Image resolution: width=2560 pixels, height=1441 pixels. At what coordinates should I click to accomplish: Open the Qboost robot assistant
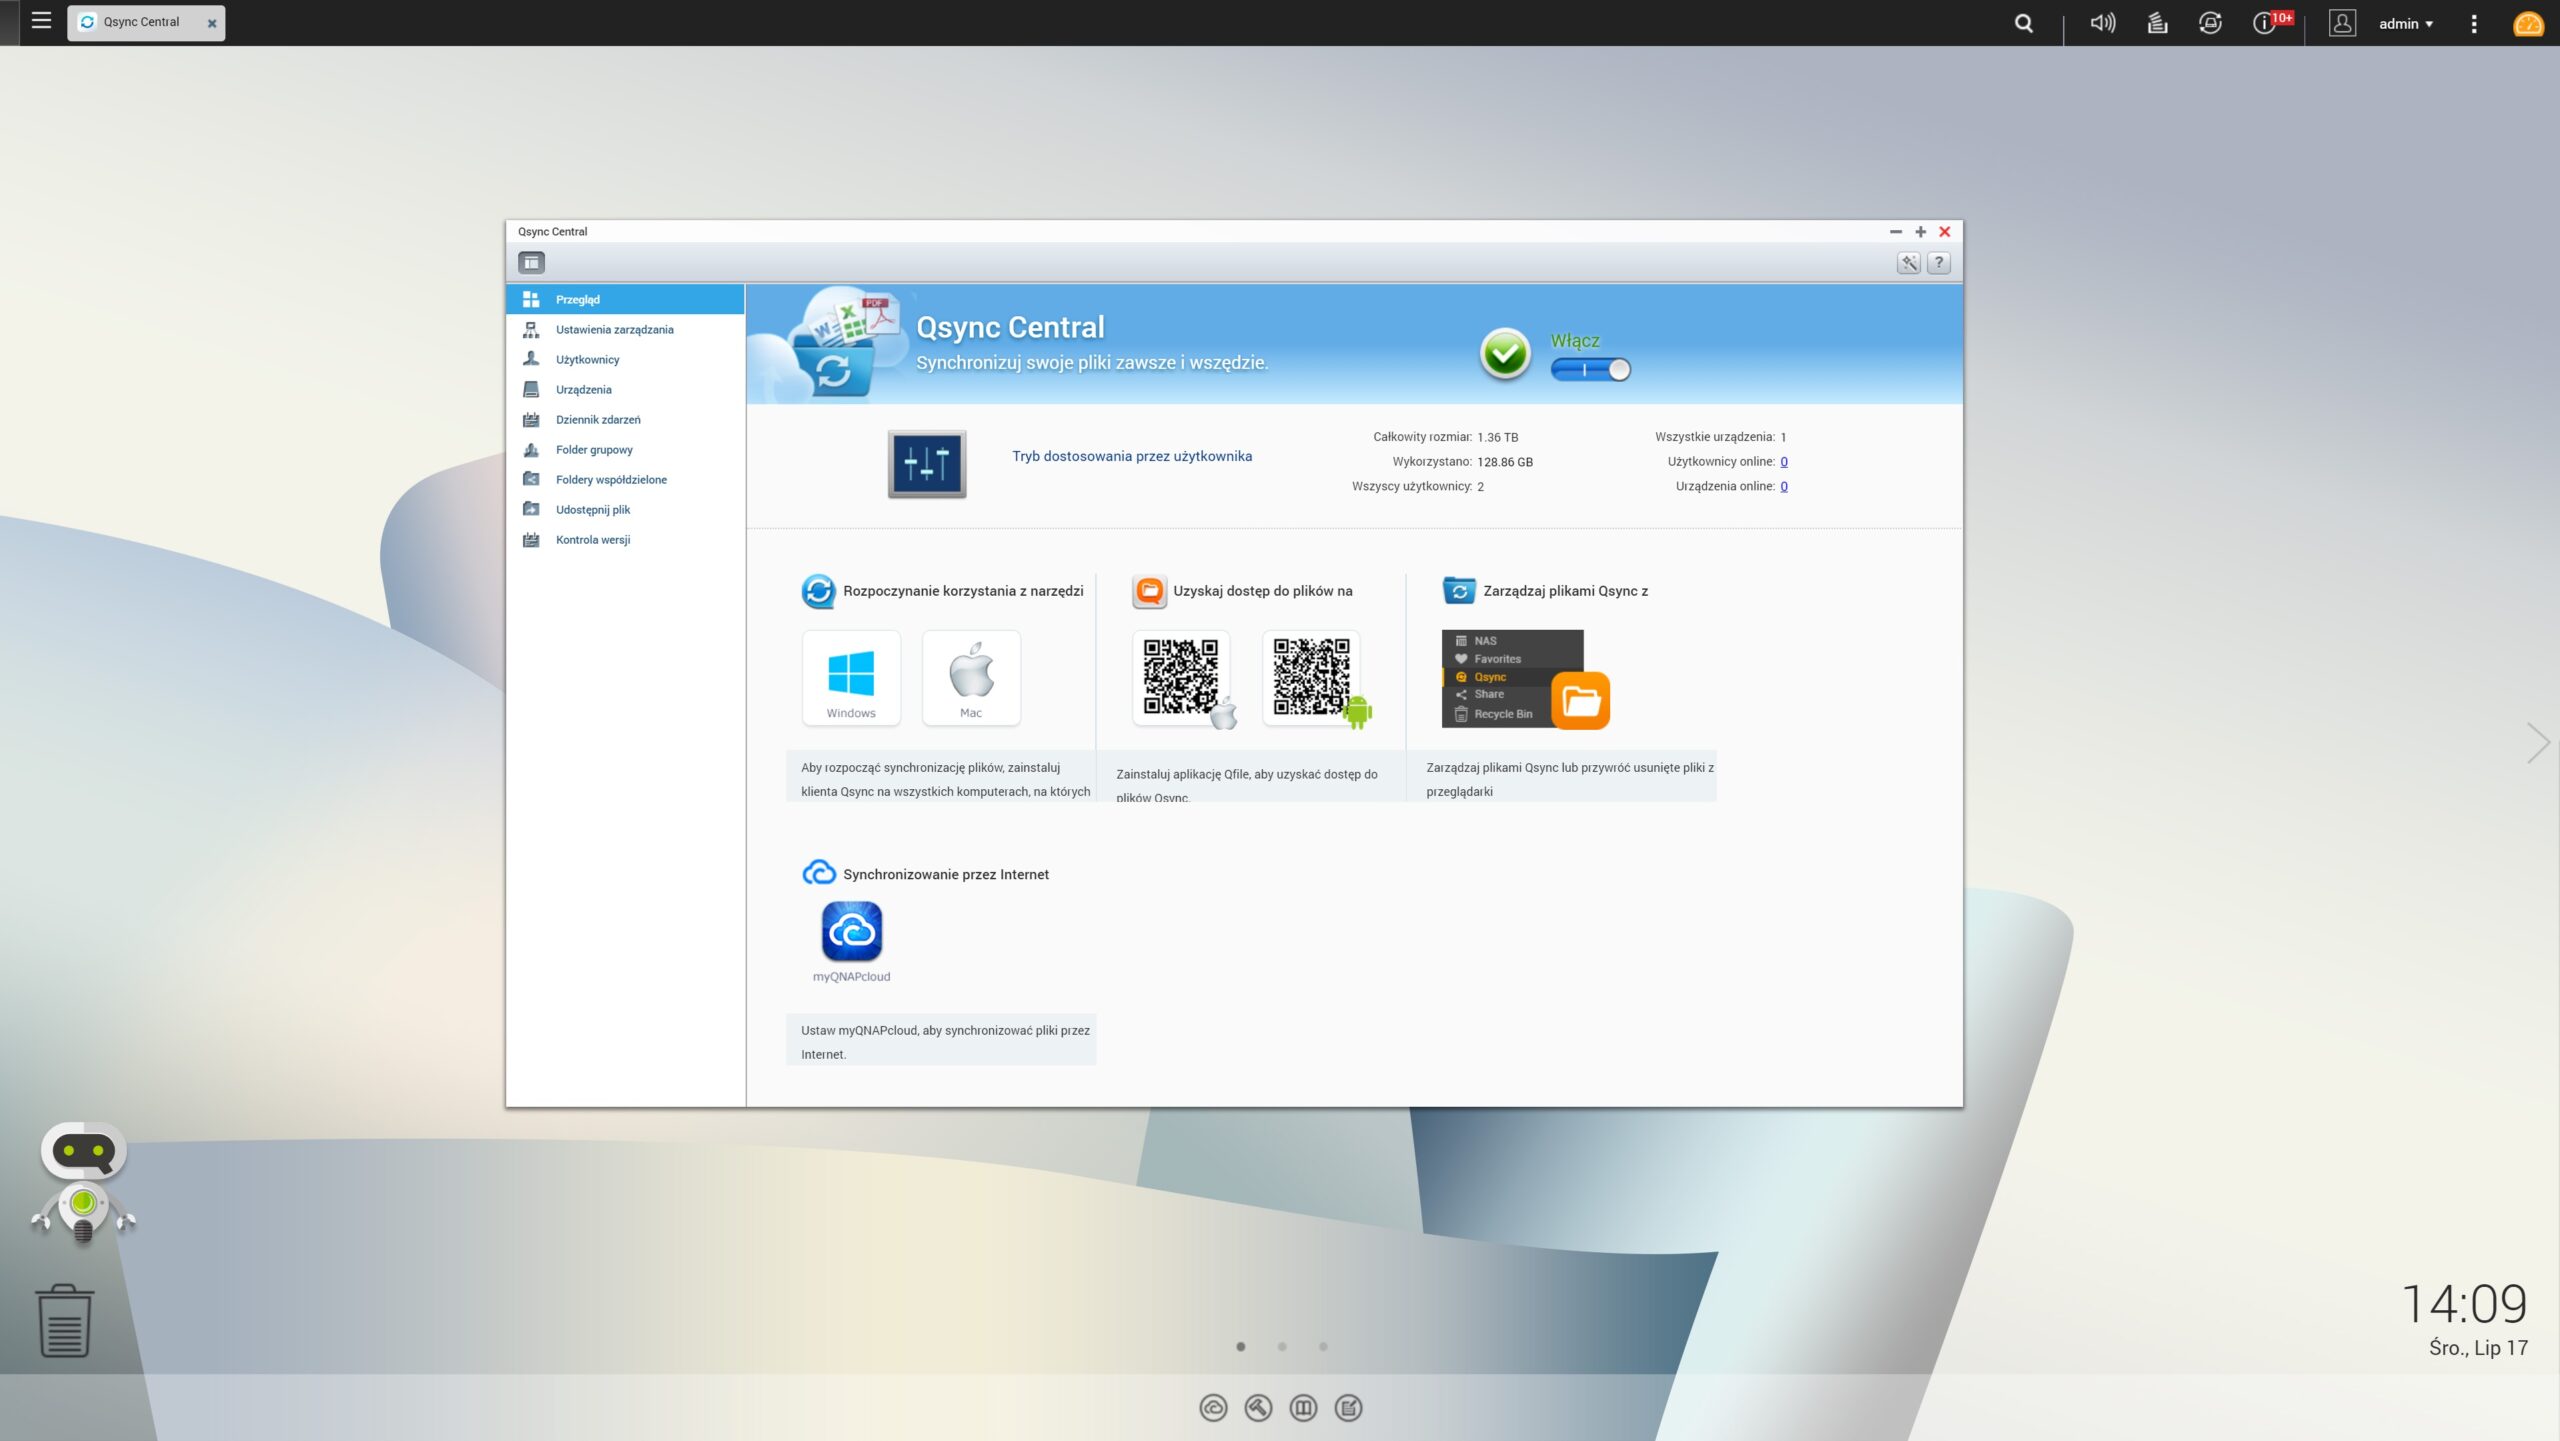pyautogui.click(x=83, y=1182)
